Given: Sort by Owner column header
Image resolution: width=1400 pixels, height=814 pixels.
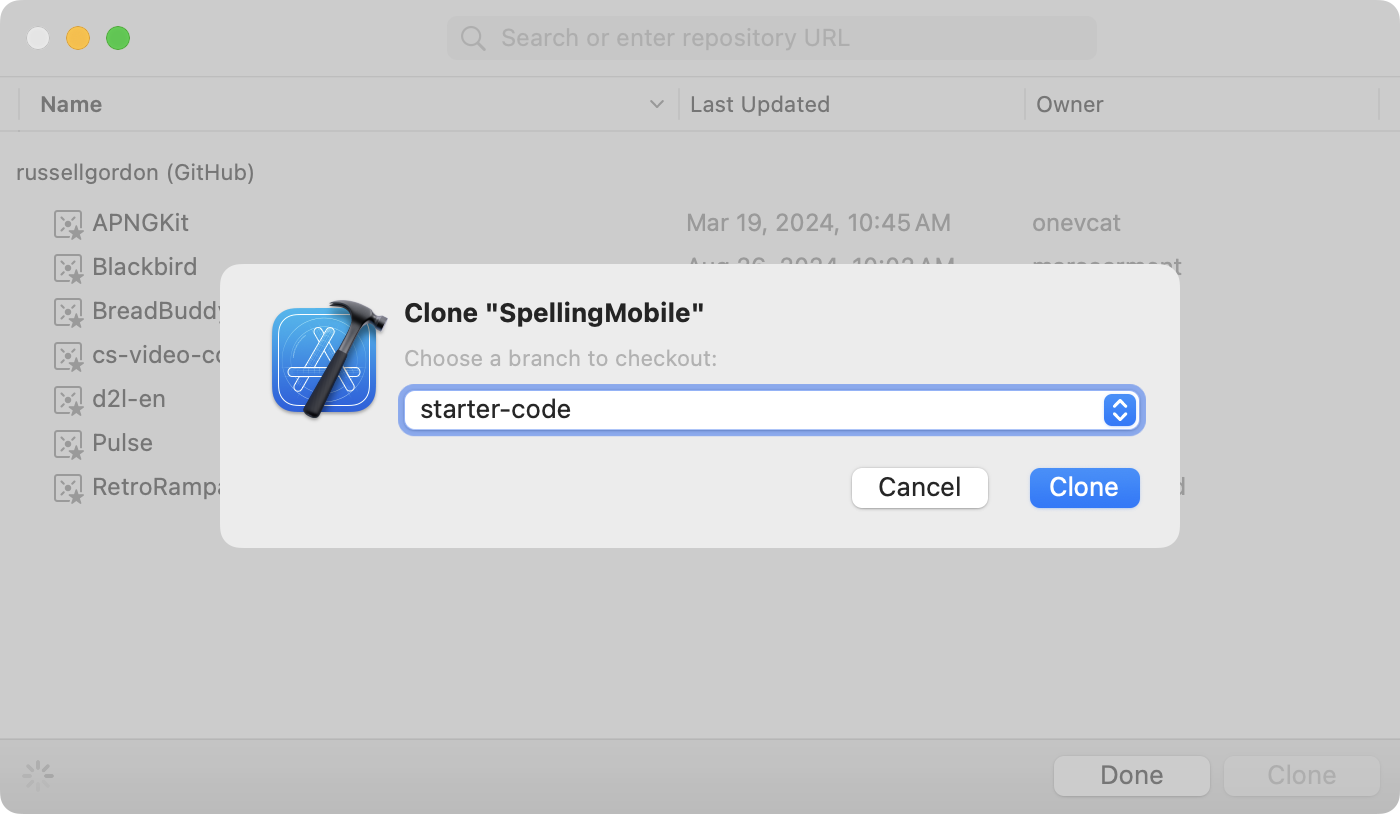Looking at the screenshot, I should pos(1069,104).
